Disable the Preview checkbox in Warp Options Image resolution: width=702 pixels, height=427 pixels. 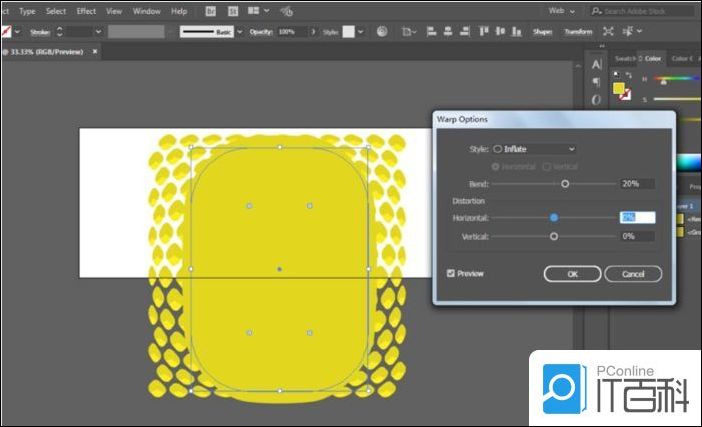tap(451, 273)
